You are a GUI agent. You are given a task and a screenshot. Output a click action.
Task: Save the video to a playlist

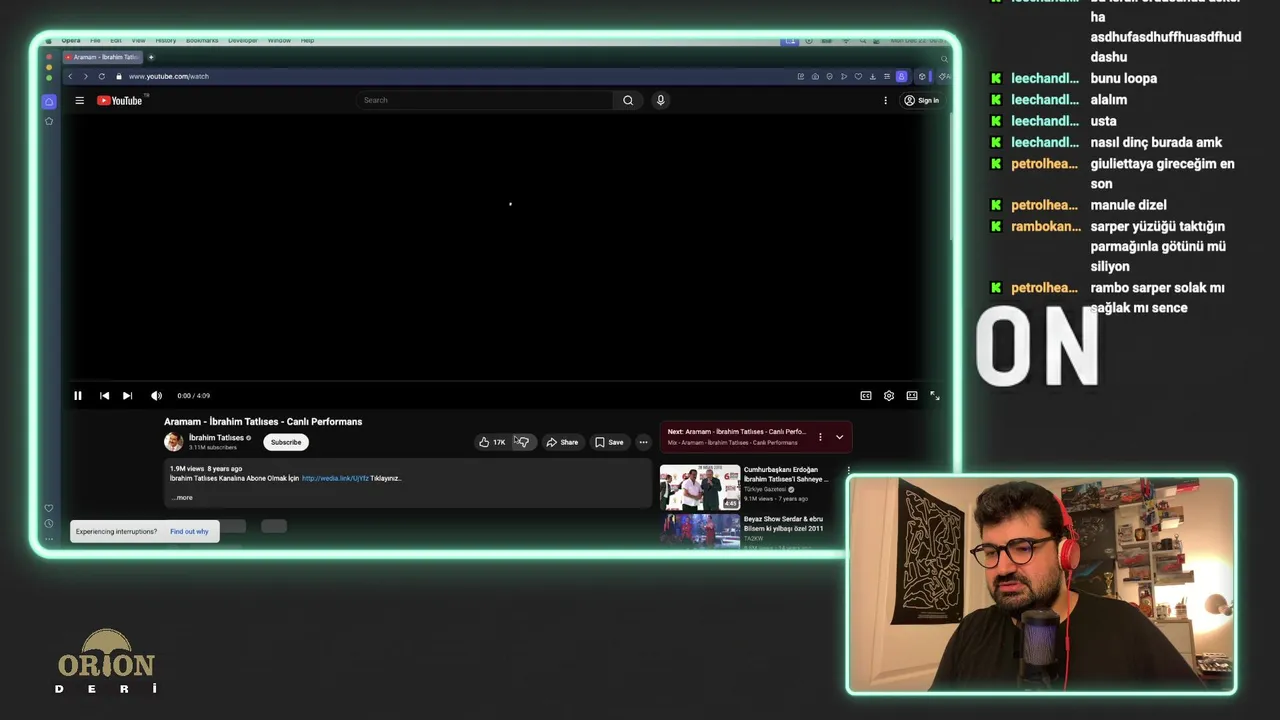click(609, 442)
